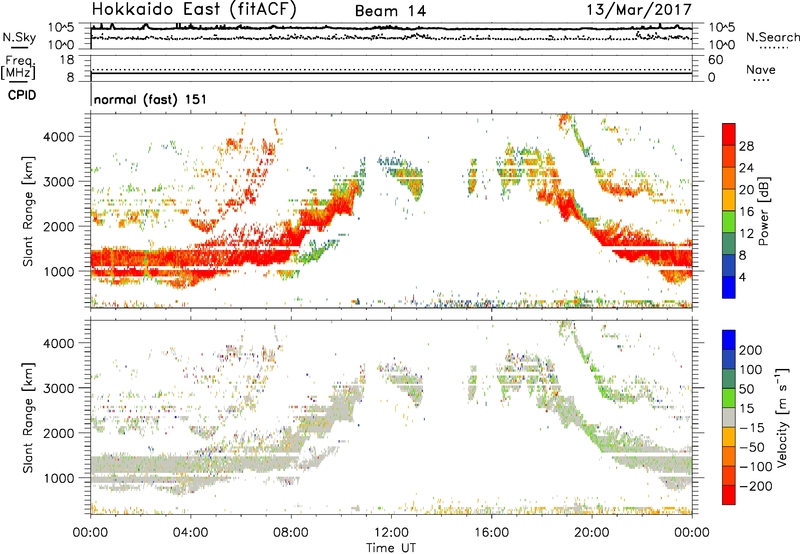Click the frequency axis value 18
The height and width of the screenshot is (554, 800).
(67, 60)
